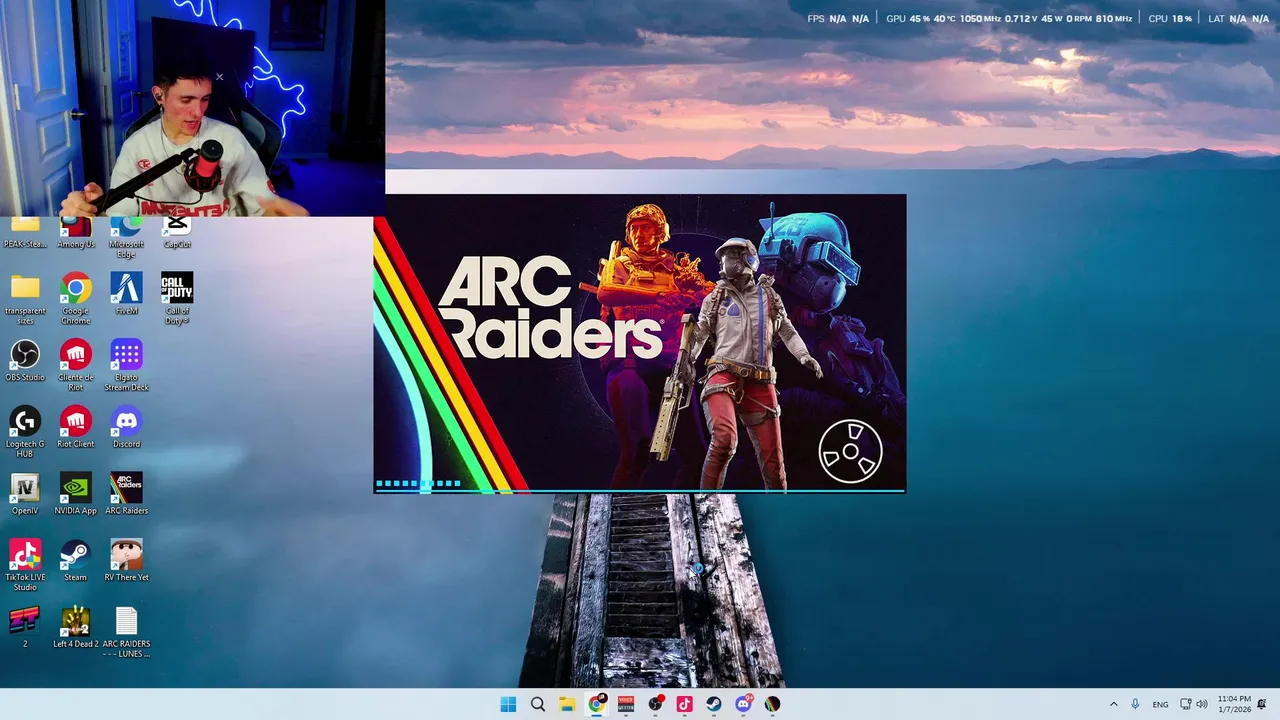Open the PEAK-Steam folder shortcut
The height and width of the screenshot is (720, 1280).
pyautogui.click(x=25, y=234)
